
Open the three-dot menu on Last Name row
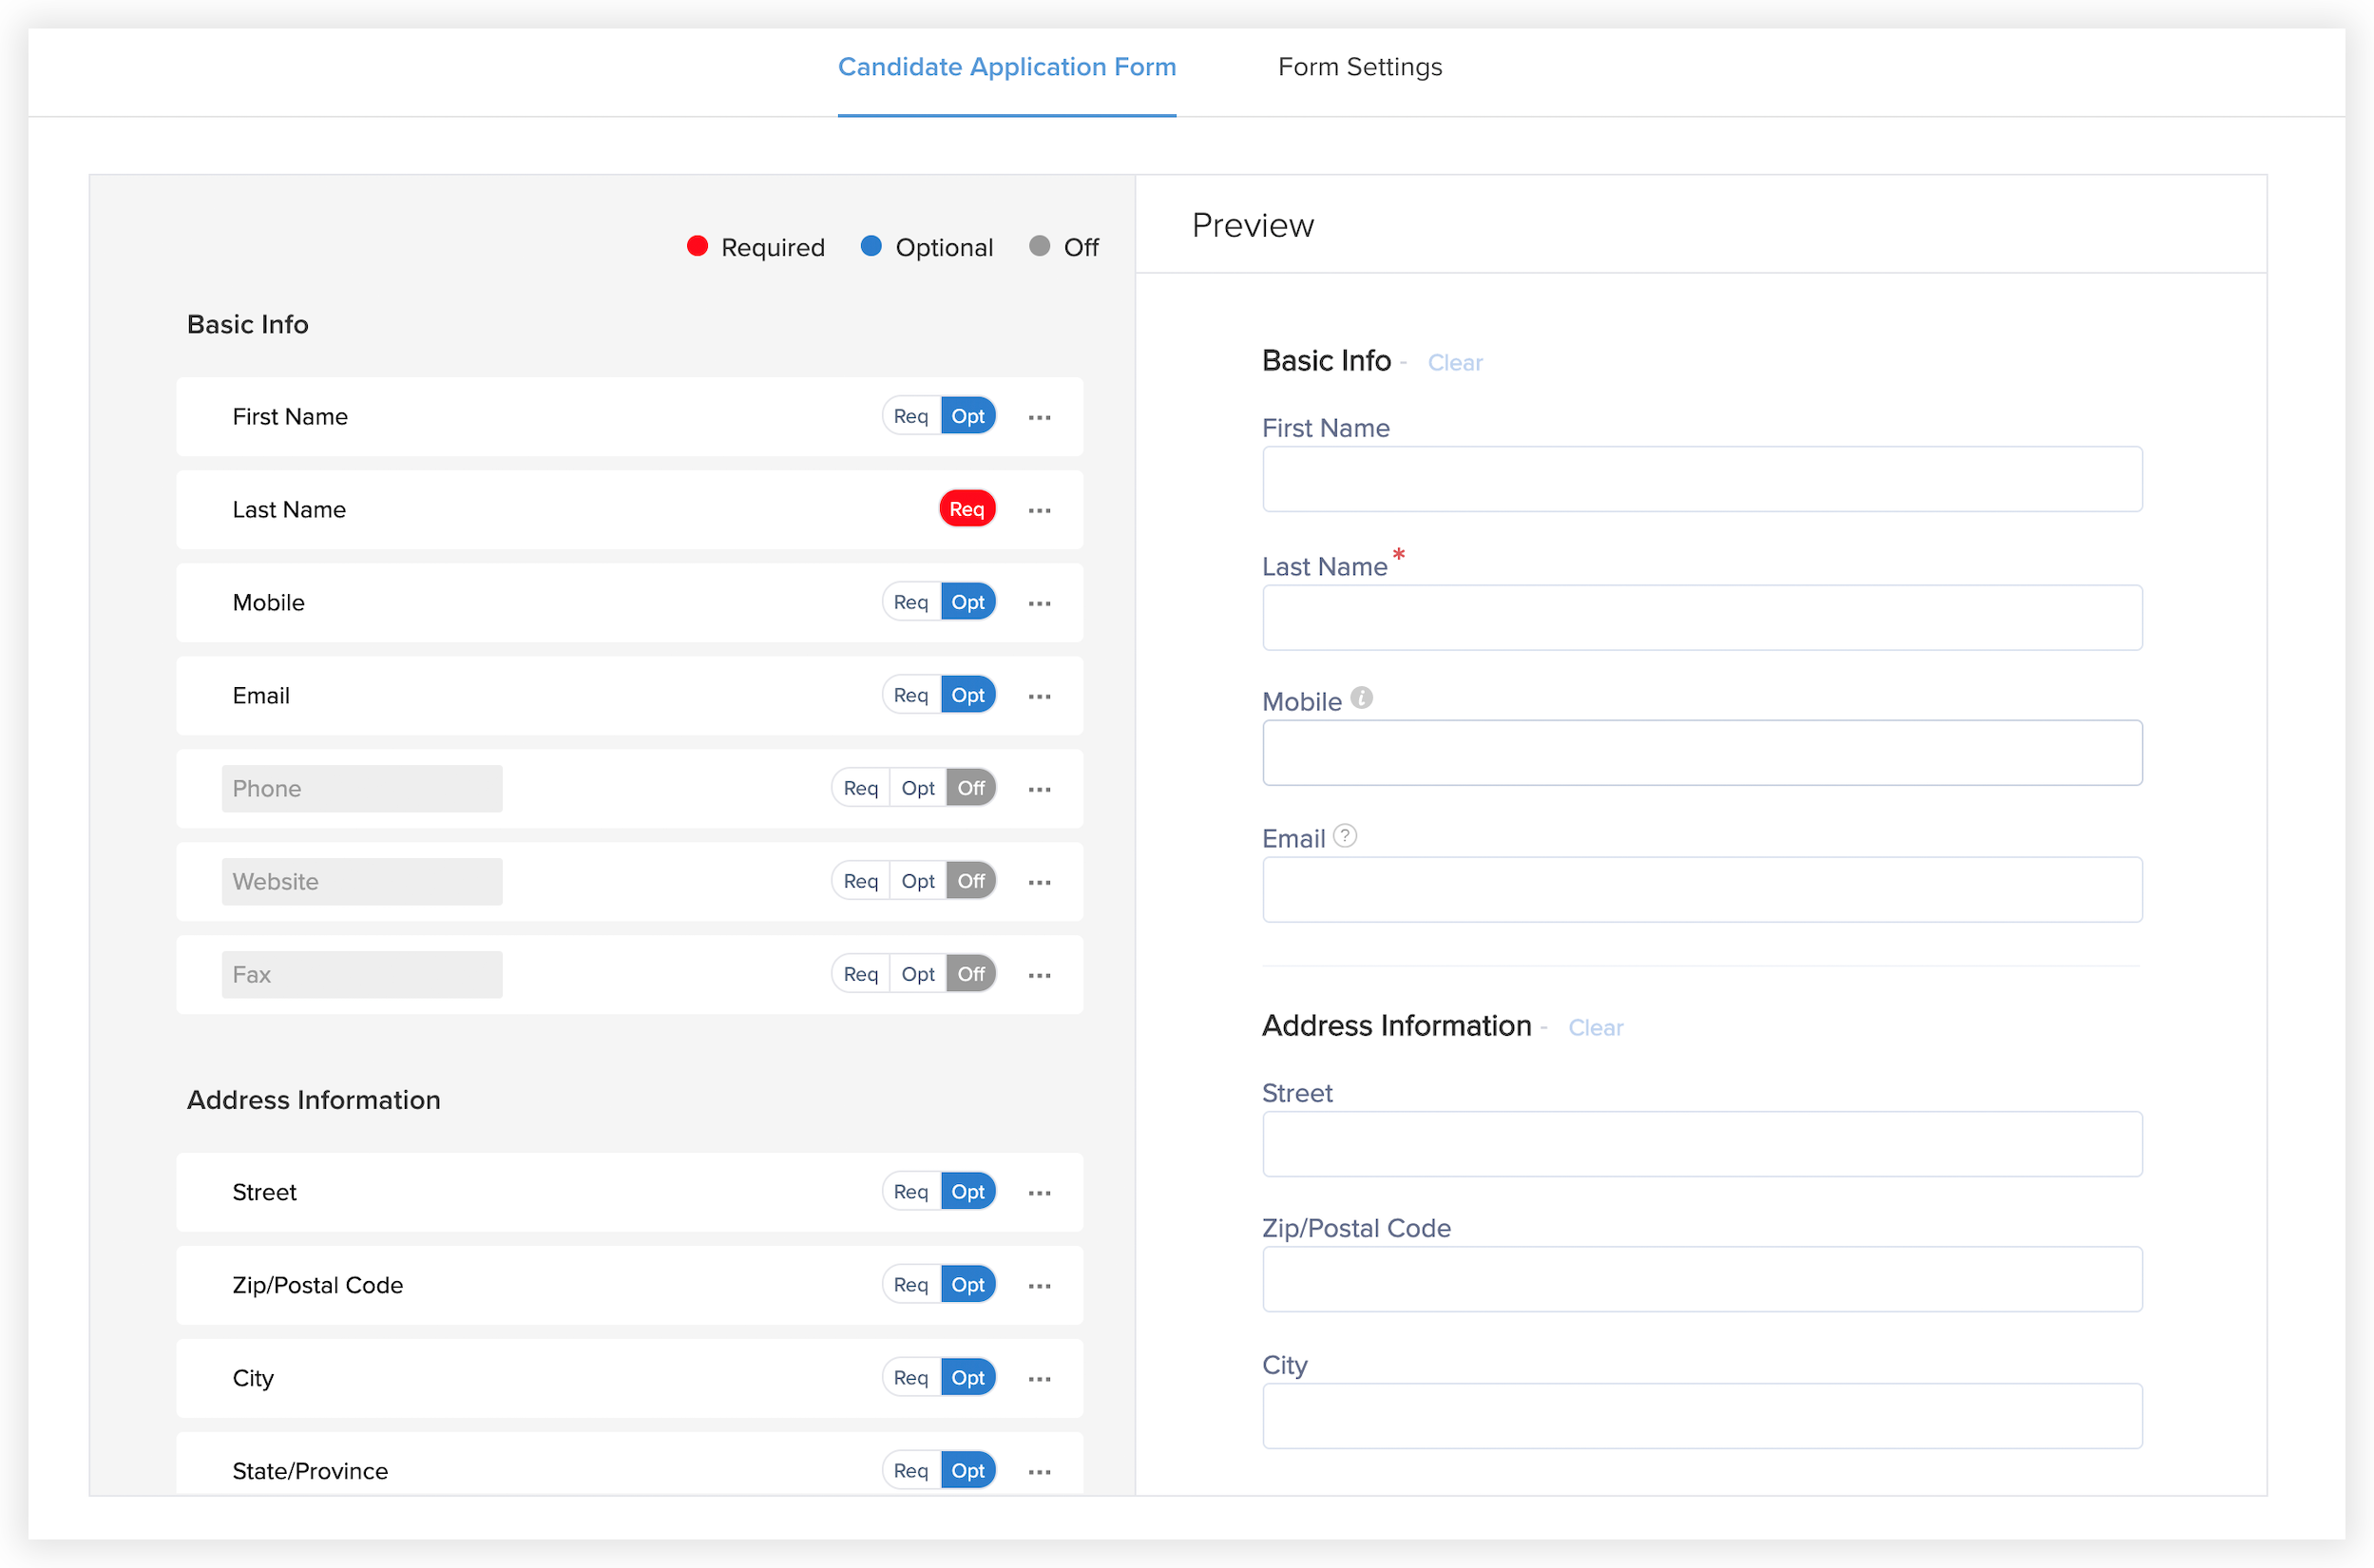[1039, 510]
